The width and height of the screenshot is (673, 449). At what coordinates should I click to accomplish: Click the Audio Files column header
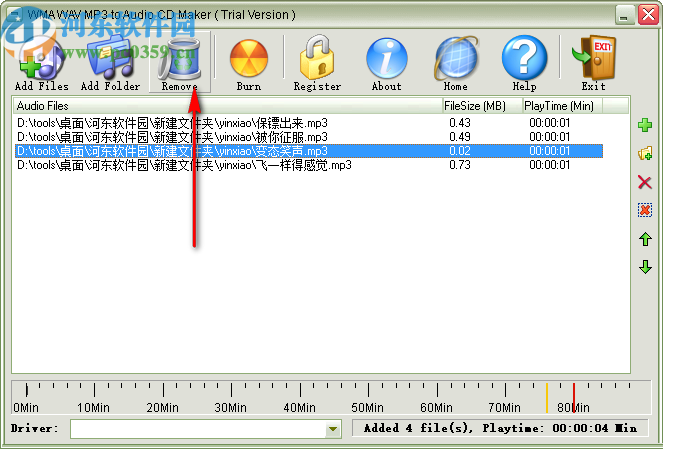coord(227,106)
